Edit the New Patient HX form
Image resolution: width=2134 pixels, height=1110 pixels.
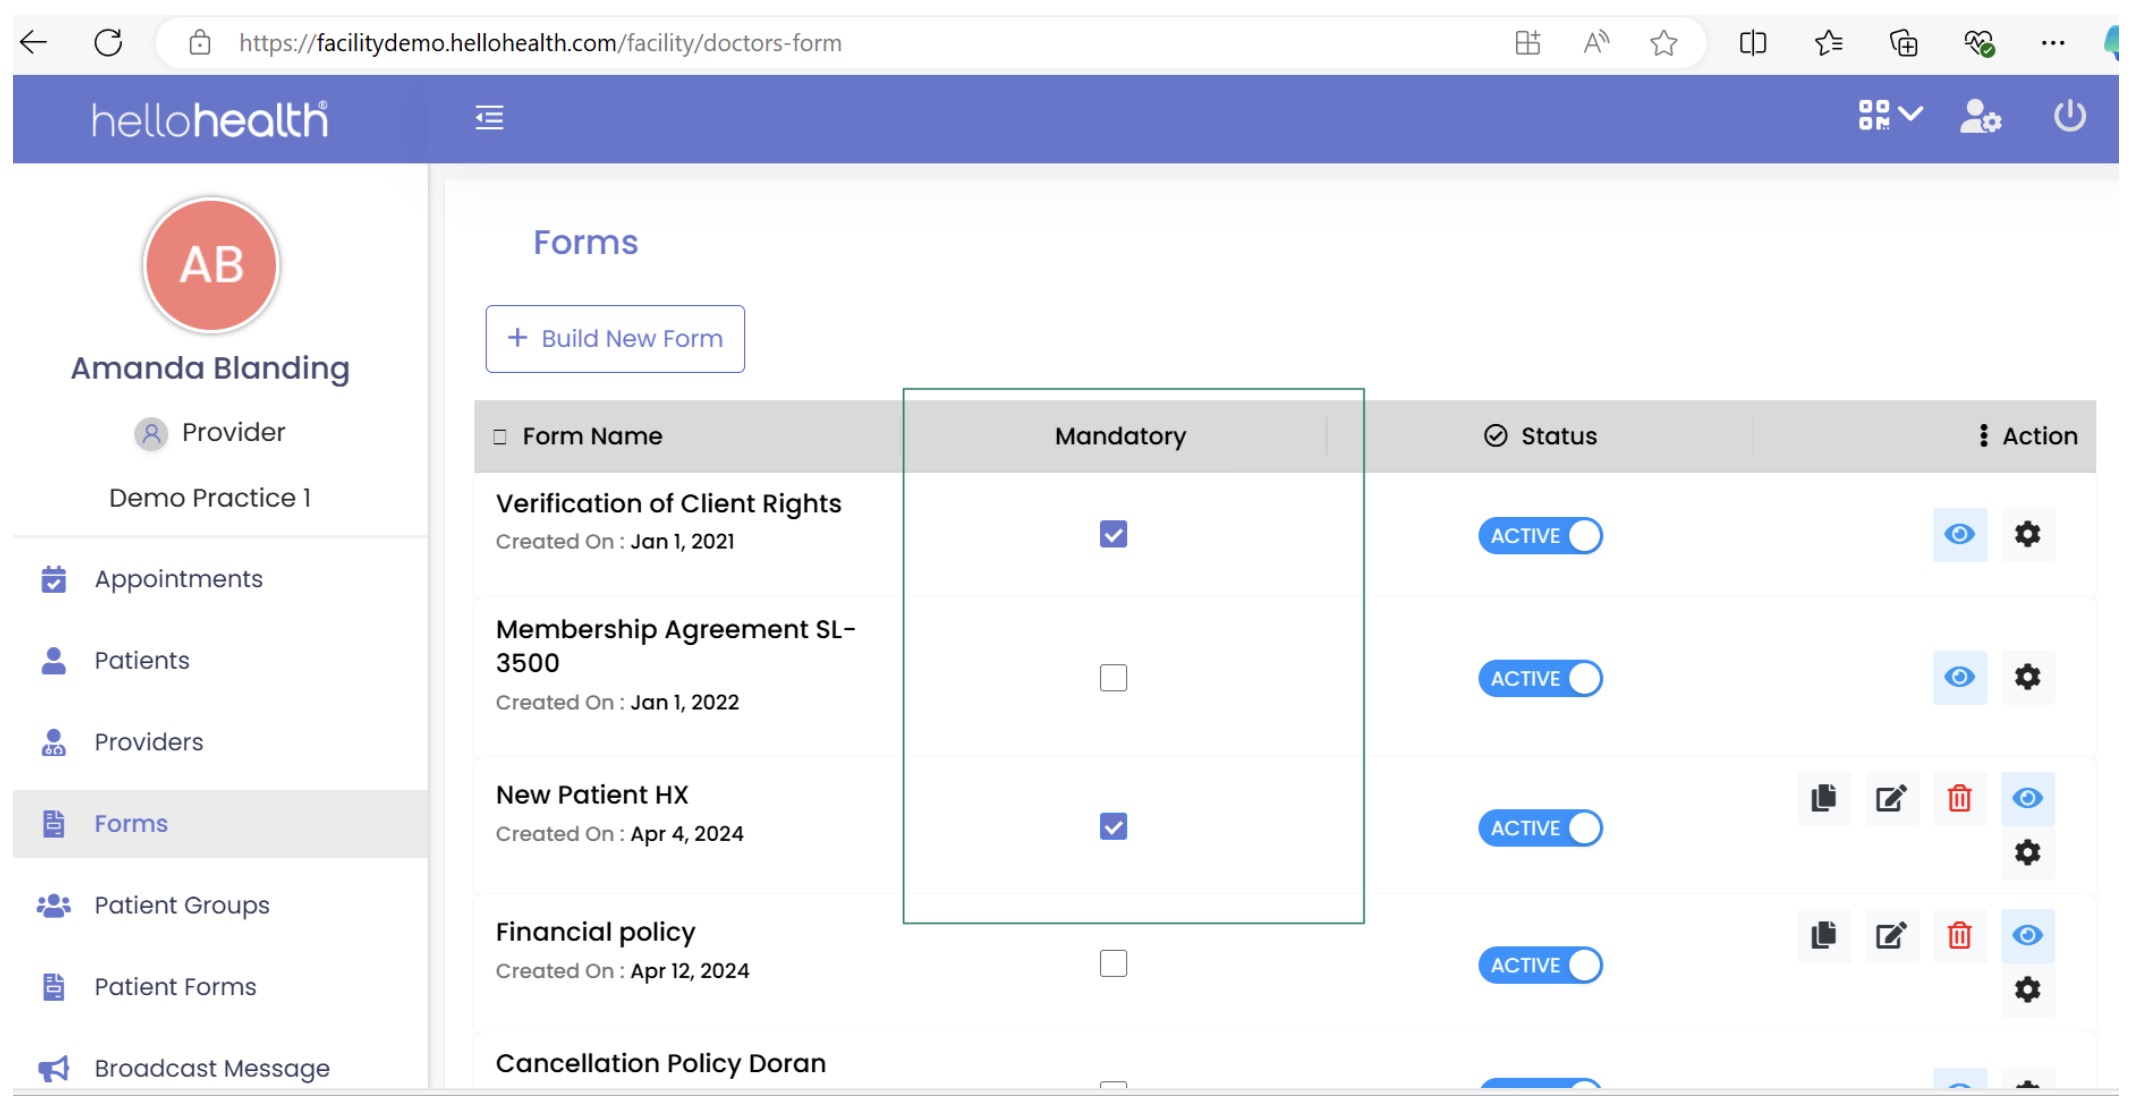pyautogui.click(x=1890, y=798)
